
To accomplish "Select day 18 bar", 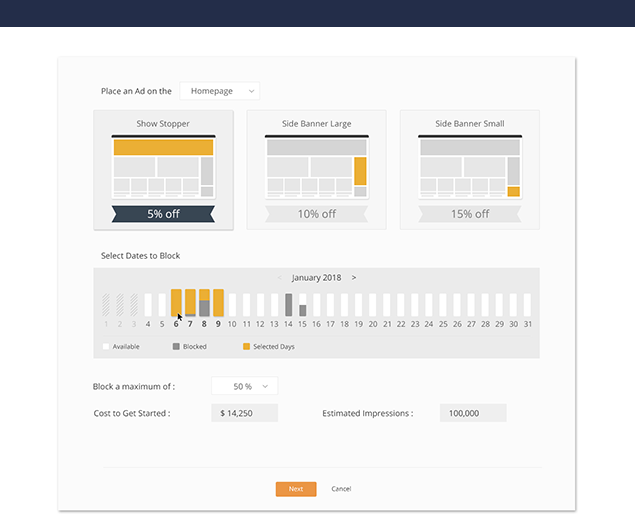I will point(345,305).
